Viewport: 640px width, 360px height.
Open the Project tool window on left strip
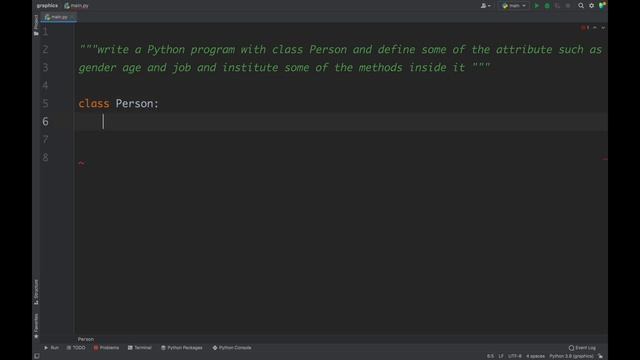point(36,24)
